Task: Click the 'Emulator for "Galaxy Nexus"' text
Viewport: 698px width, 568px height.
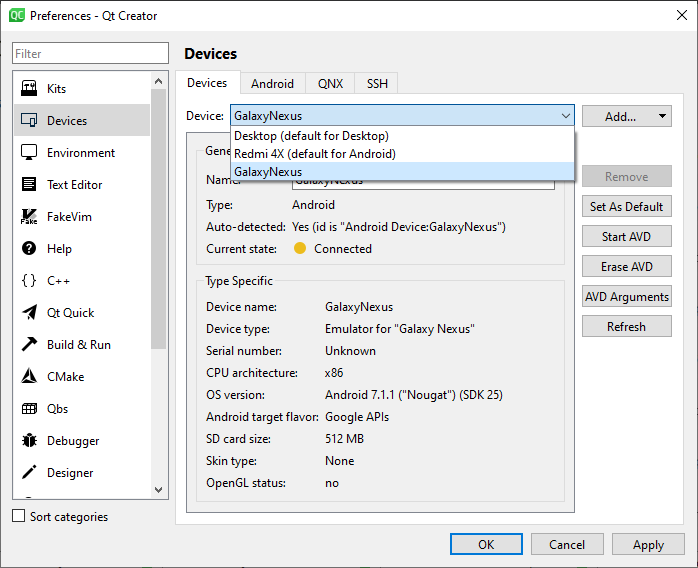Action: [400, 329]
